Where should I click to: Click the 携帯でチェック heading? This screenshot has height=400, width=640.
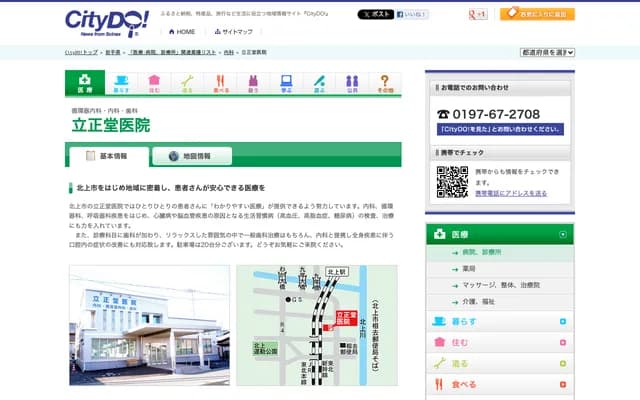pyautogui.click(x=462, y=153)
